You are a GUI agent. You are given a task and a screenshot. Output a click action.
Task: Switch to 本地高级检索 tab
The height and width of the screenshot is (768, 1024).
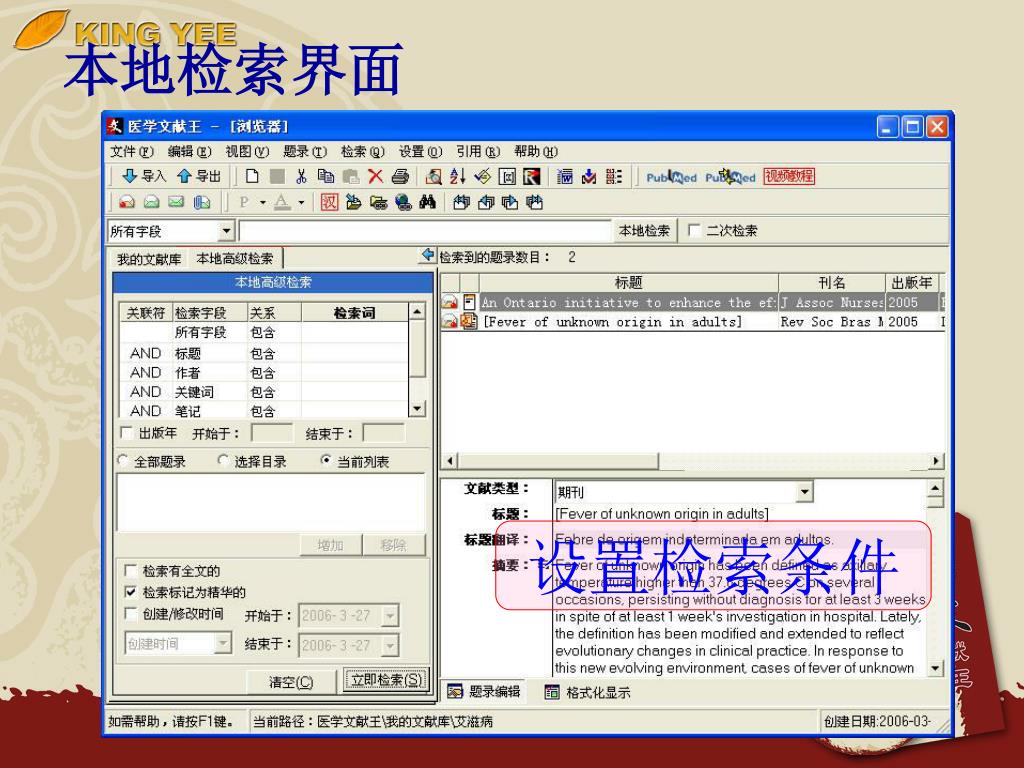click(235, 259)
